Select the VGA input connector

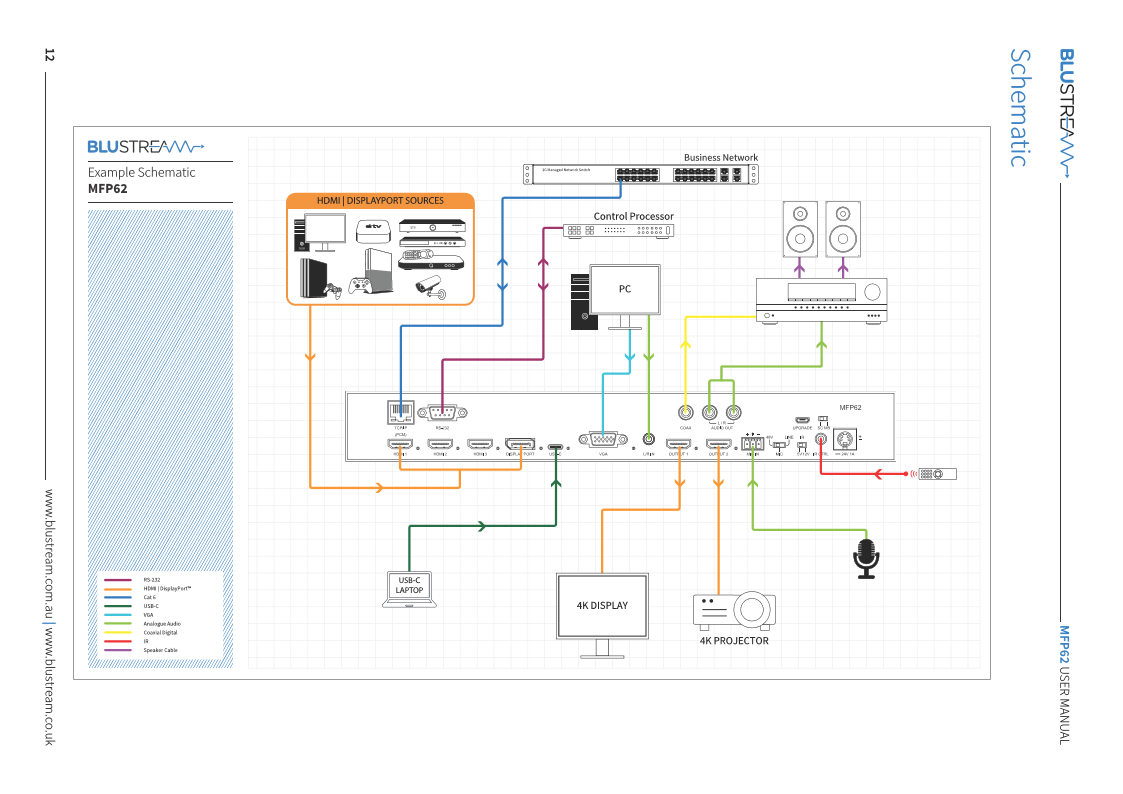(603, 440)
